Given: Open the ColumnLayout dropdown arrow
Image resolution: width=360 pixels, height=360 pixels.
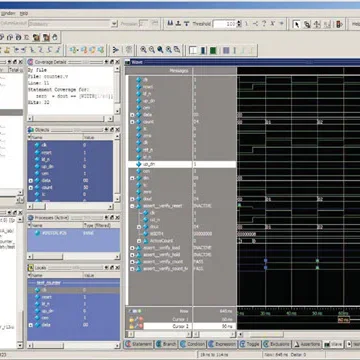Looking at the screenshot, I should click(114, 24).
